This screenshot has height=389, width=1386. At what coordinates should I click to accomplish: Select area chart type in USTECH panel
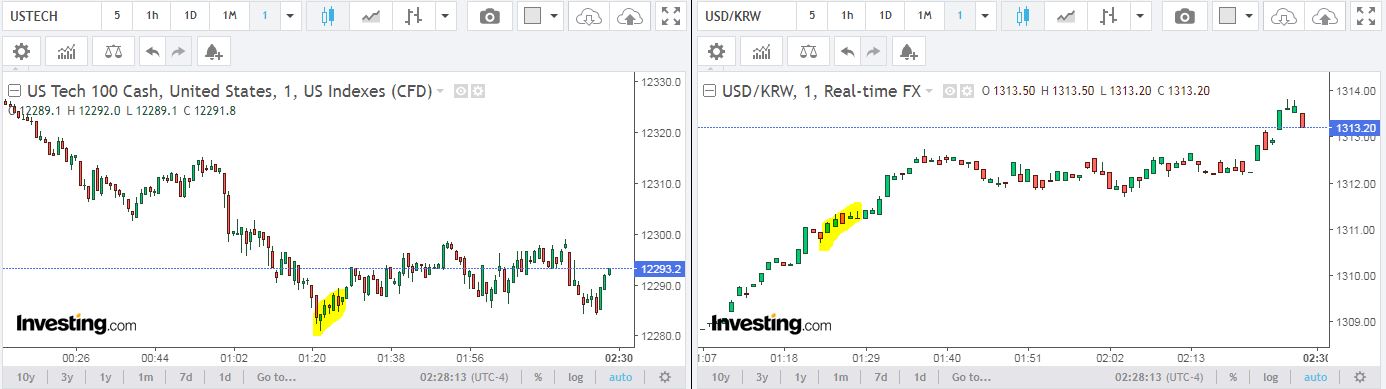pos(370,16)
